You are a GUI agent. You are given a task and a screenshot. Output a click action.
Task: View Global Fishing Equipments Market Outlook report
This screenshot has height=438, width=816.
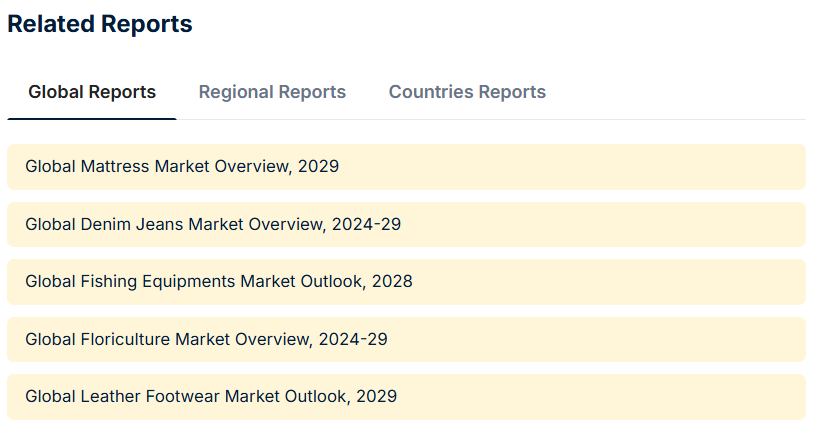(x=219, y=282)
